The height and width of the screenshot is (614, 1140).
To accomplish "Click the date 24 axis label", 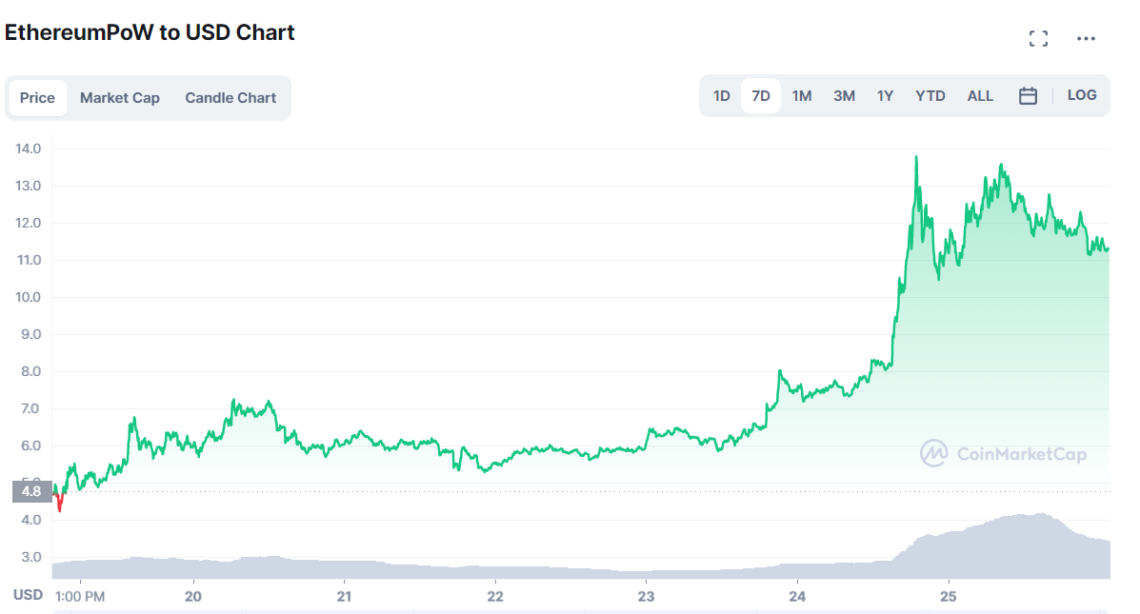I will 797,596.
